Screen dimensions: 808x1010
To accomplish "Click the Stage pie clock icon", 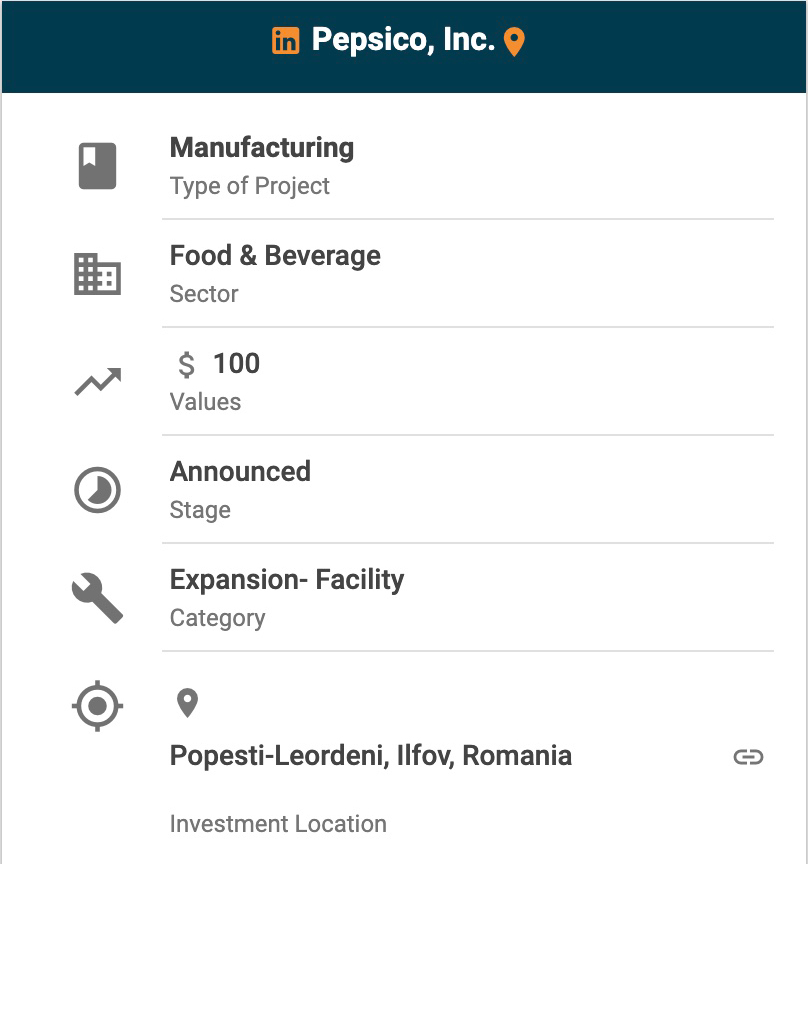I will [x=98, y=490].
